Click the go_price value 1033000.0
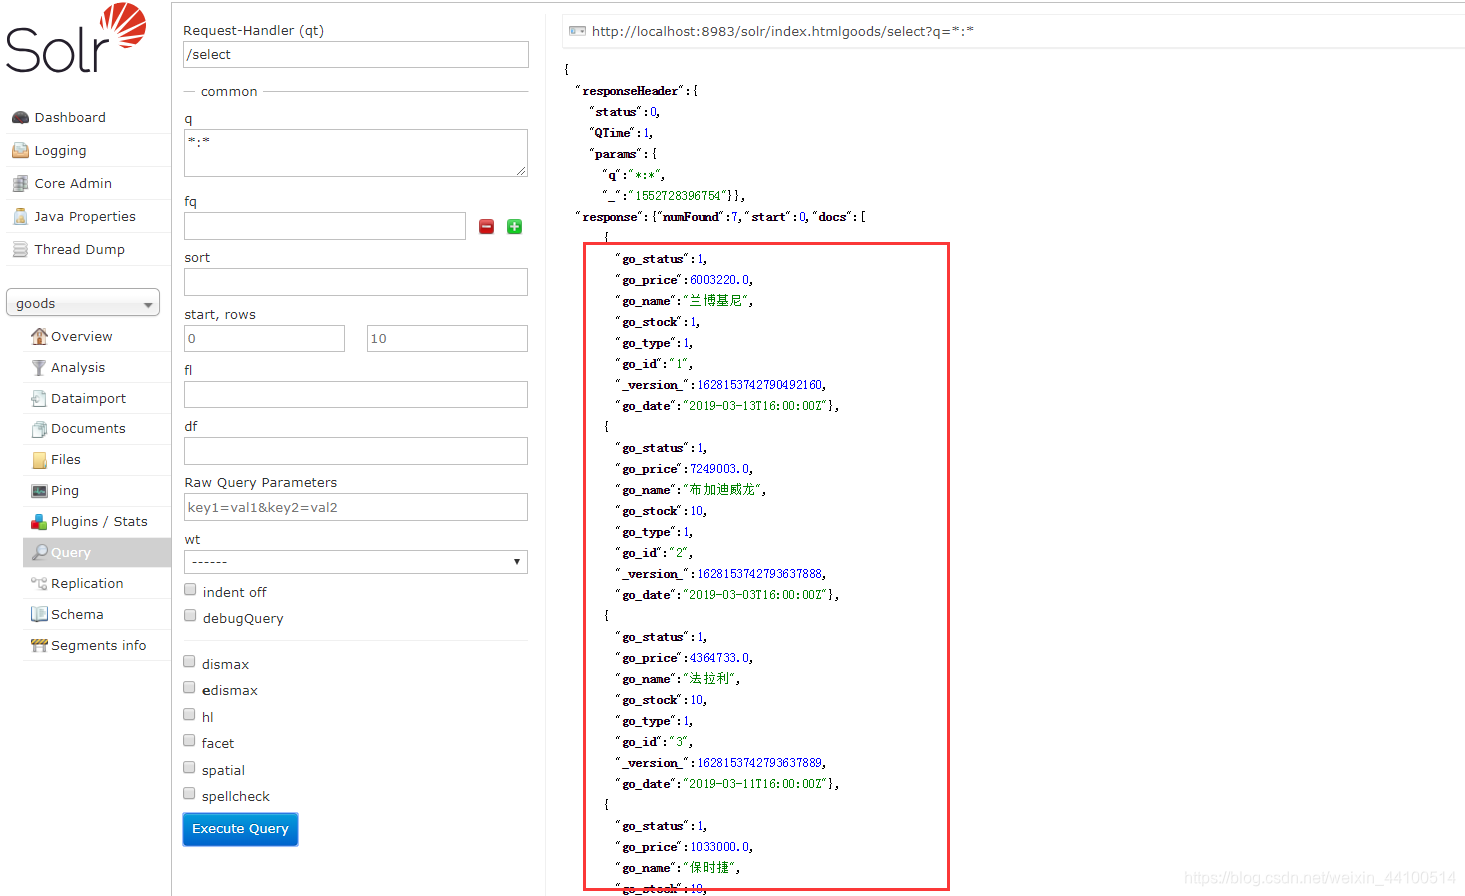 tap(721, 847)
